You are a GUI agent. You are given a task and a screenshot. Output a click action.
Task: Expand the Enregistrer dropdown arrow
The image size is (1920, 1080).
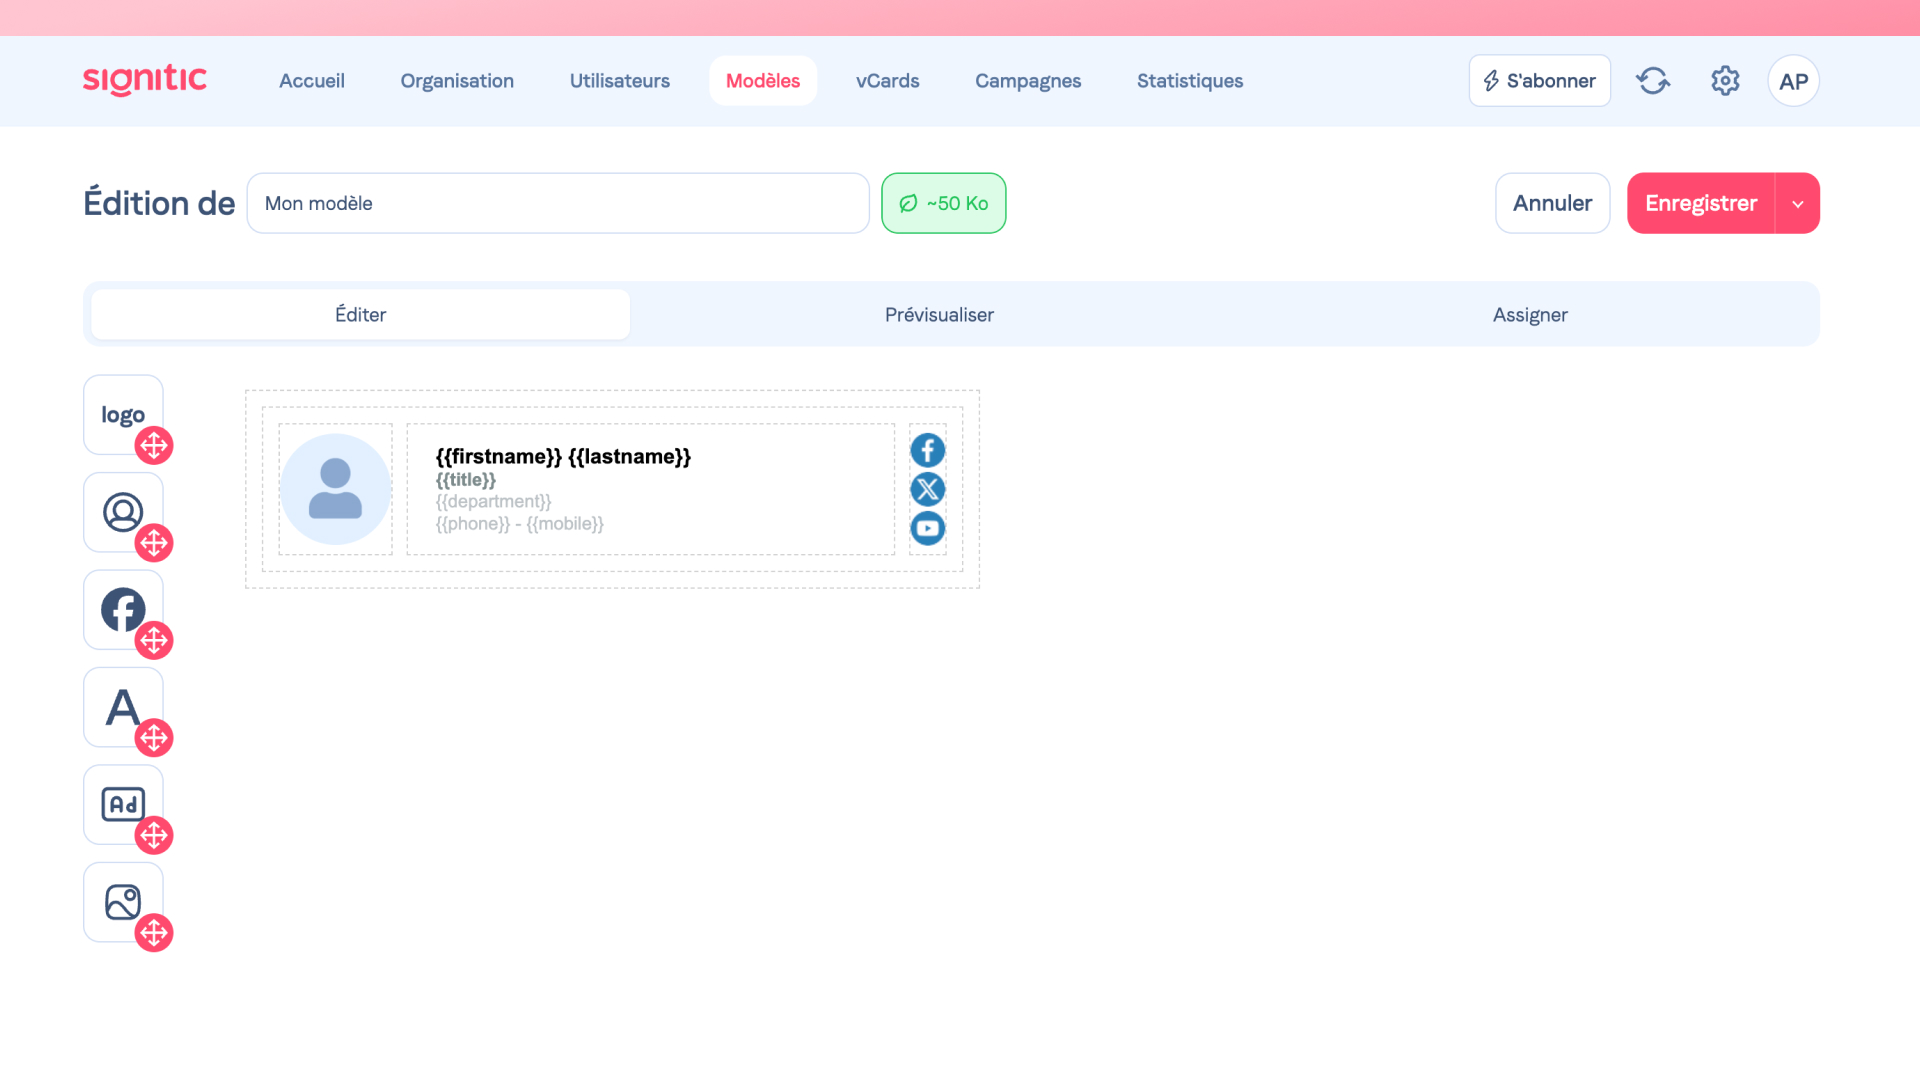(x=1797, y=204)
